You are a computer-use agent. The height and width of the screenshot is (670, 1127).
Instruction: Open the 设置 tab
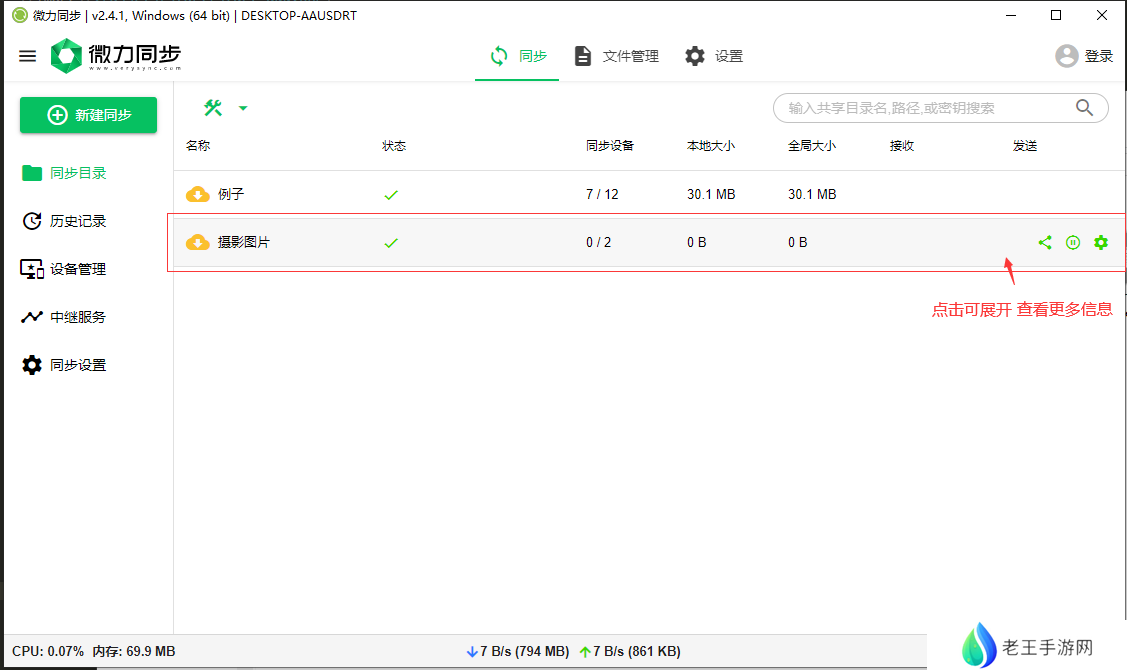point(714,56)
